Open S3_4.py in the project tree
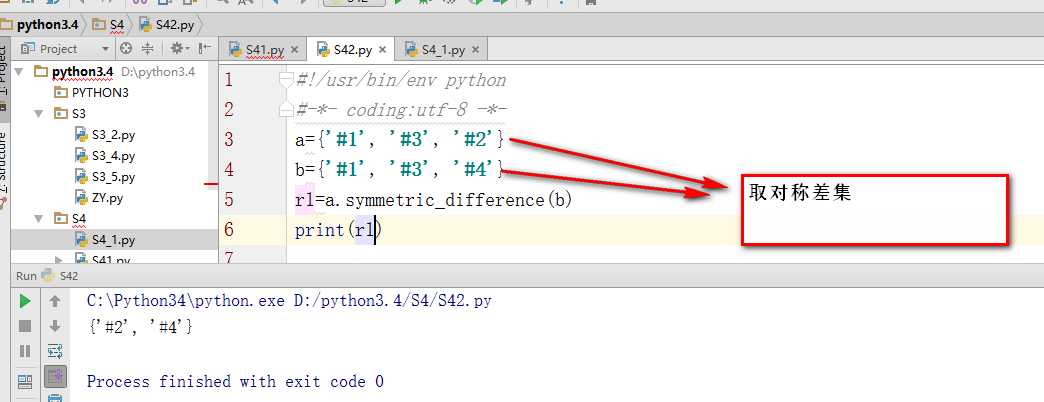The height and width of the screenshot is (402, 1044). click(105, 156)
